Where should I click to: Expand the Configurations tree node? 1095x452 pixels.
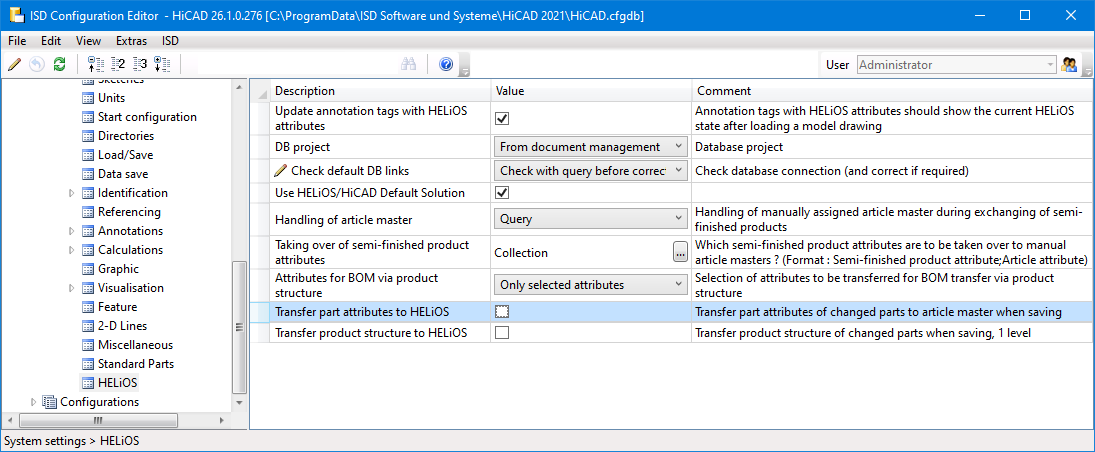pos(34,402)
